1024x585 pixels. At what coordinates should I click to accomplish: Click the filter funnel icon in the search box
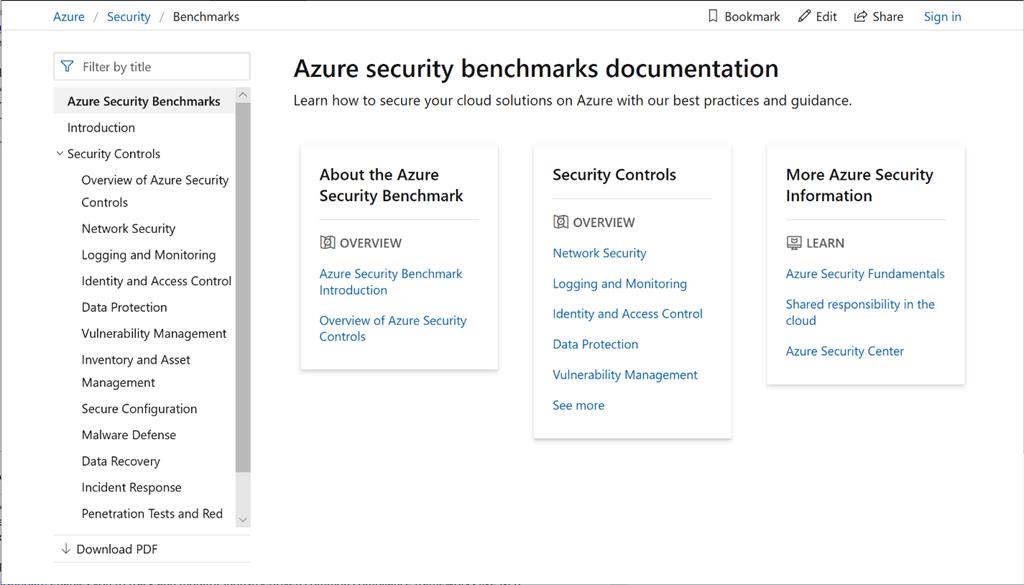click(x=67, y=66)
